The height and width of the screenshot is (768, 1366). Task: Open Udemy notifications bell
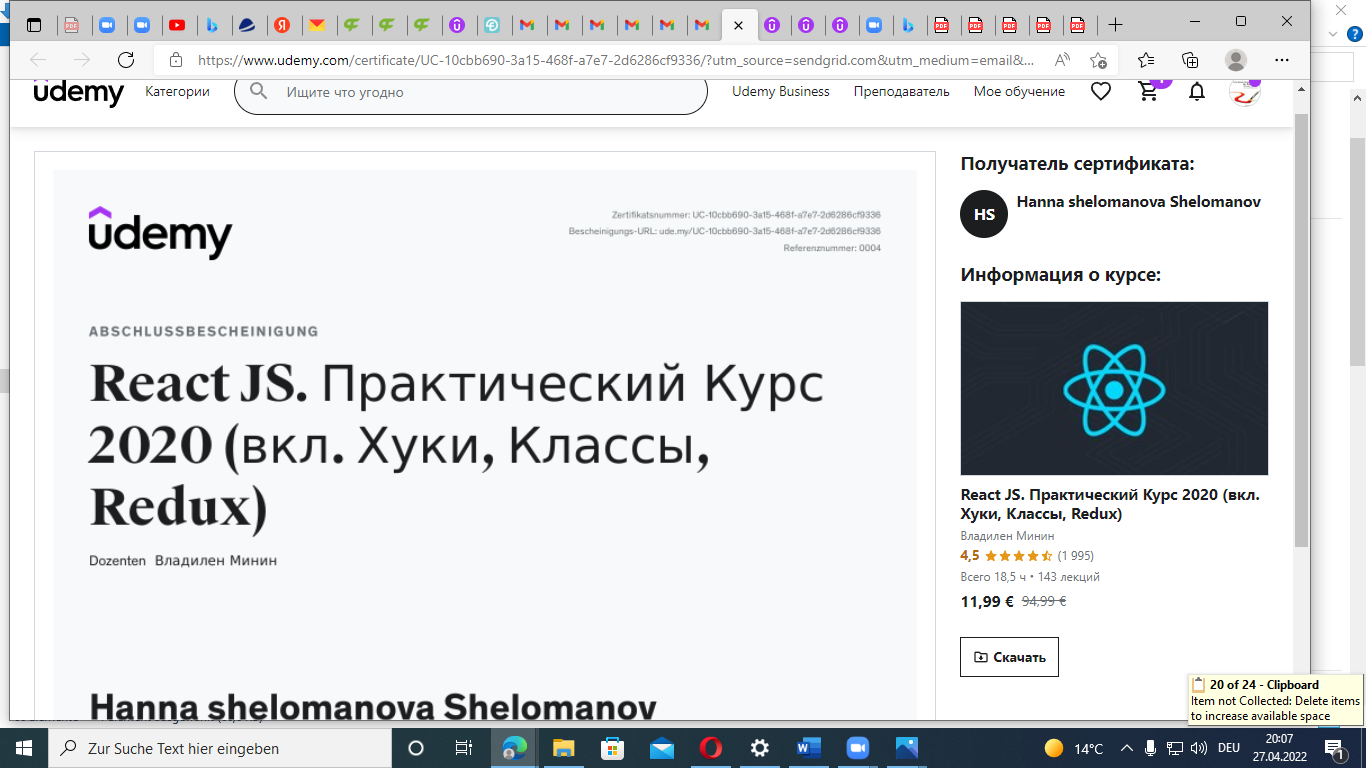tap(1196, 92)
